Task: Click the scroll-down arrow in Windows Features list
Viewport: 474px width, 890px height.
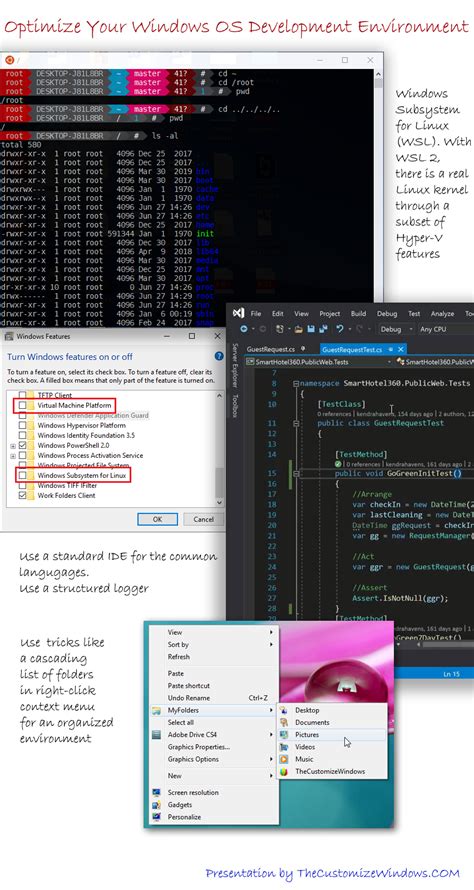Action: coord(219,502)
